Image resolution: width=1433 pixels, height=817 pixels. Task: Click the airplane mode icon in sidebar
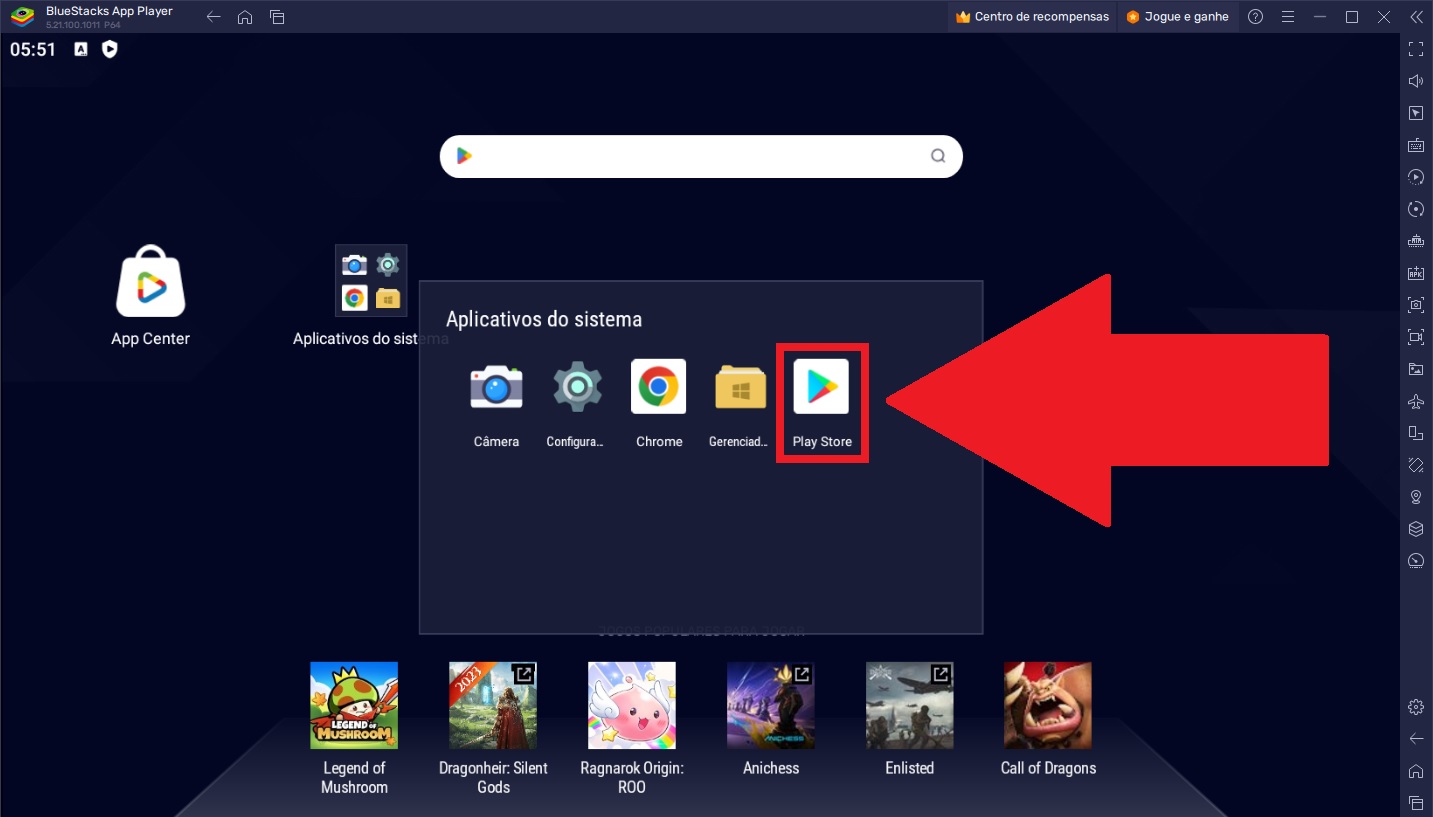click(1415, 400)
